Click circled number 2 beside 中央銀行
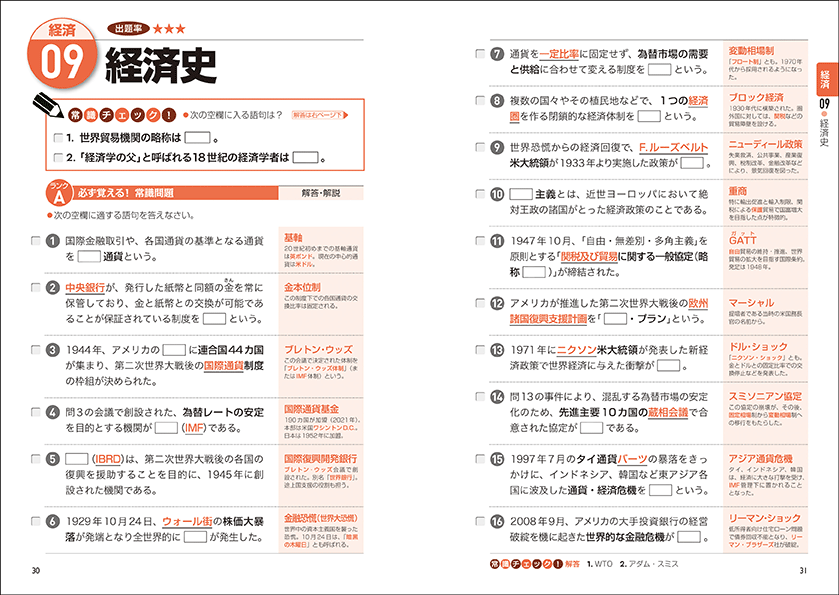Viewport: 839px width, 595px height. [x=52, y=288]
